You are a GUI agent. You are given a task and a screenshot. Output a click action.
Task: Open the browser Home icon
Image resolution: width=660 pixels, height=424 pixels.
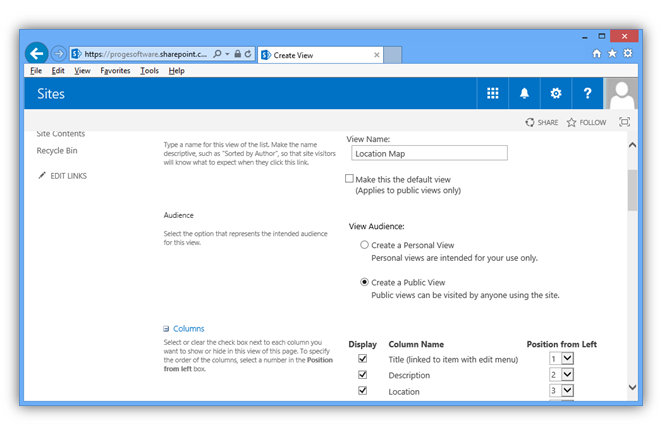pyautogui.click(x=597, y=54)
